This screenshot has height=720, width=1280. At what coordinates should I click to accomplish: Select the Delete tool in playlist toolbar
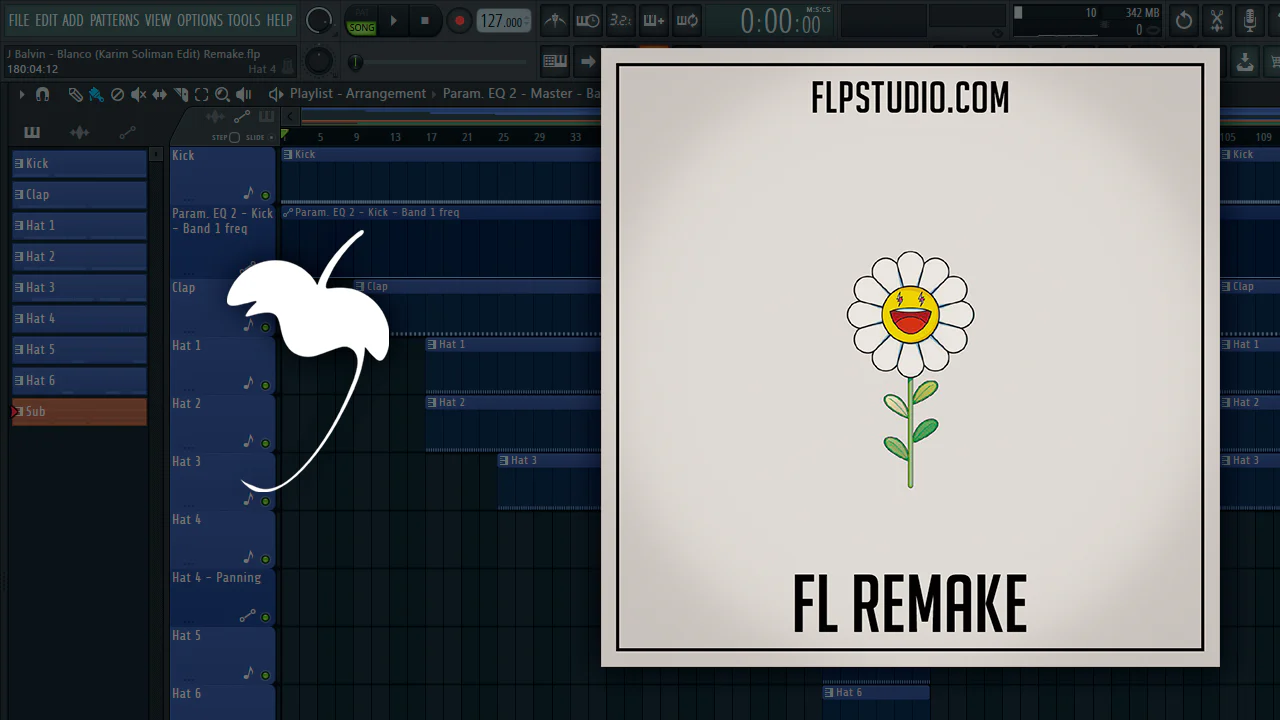point(117,94)
